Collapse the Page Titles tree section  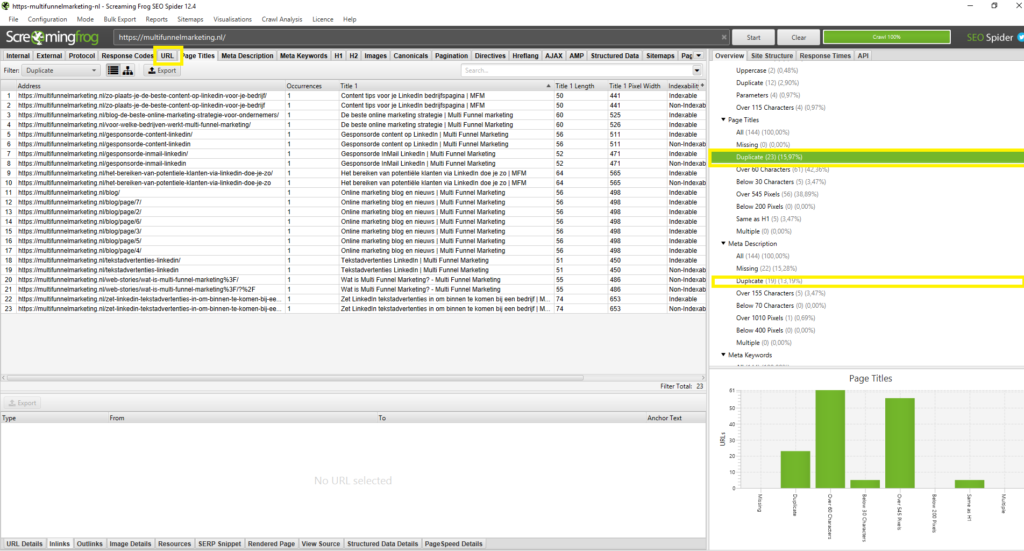click(x=723, y=119)
